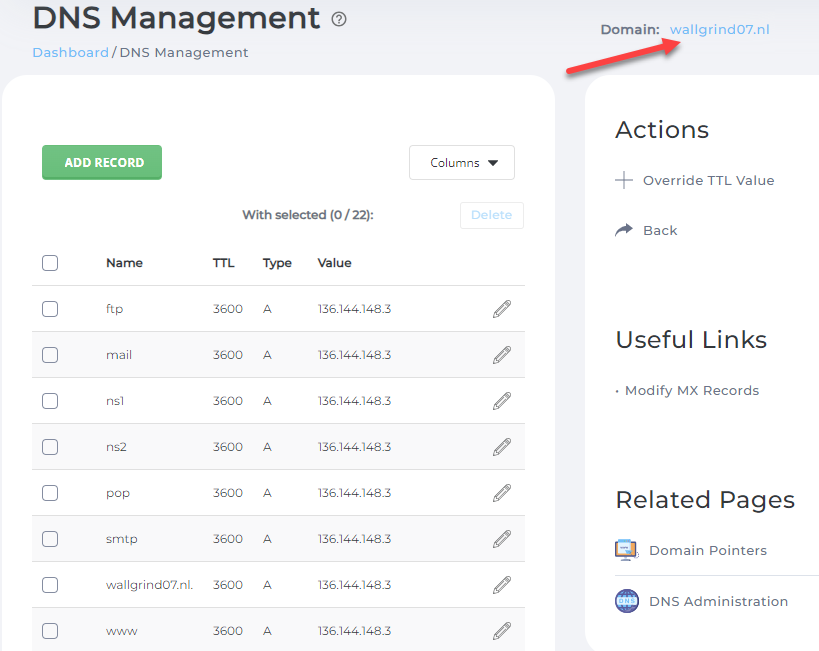Open the Columns dropdown
This screenshot has height=651, width=819.
[462, 162]
